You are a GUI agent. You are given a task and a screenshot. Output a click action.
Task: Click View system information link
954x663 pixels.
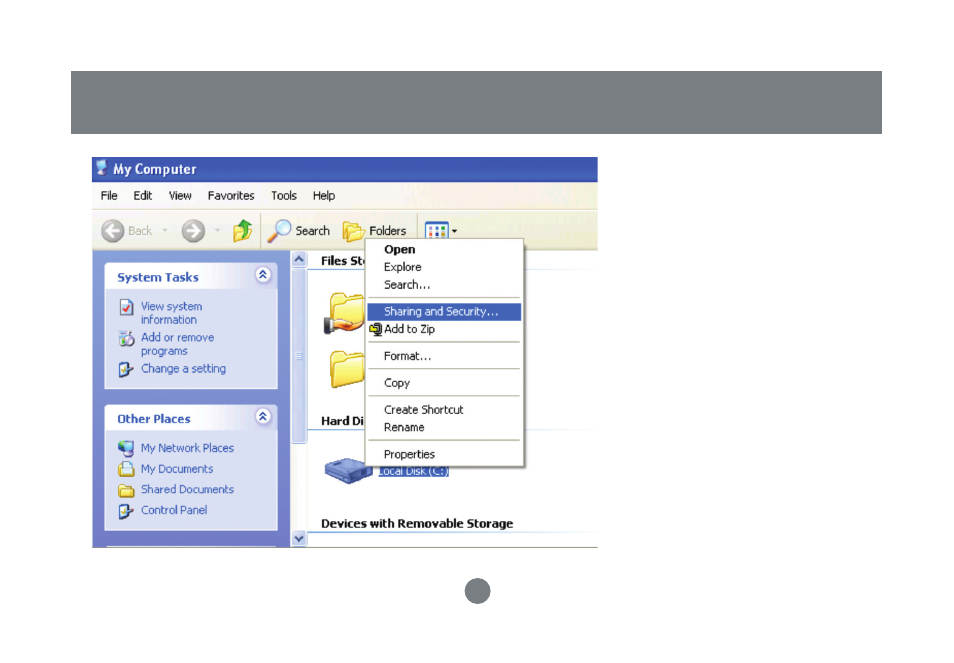click(x=172, y=313)
